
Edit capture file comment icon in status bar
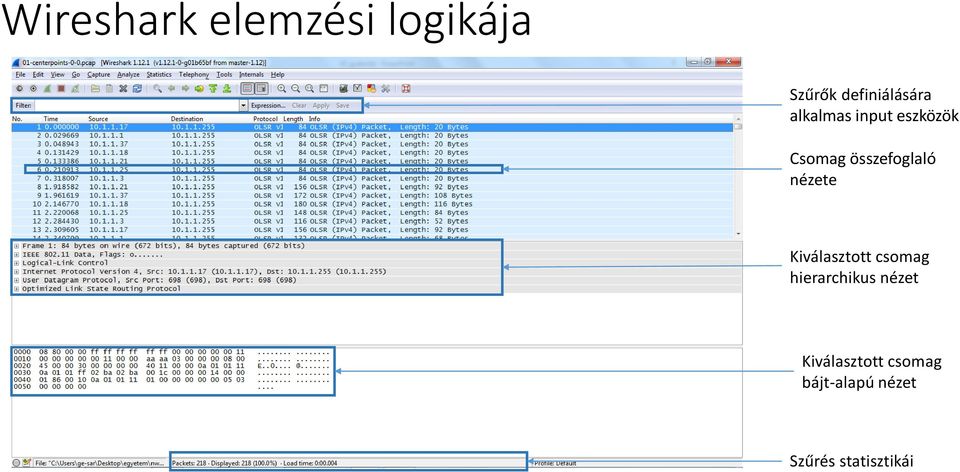26,463
